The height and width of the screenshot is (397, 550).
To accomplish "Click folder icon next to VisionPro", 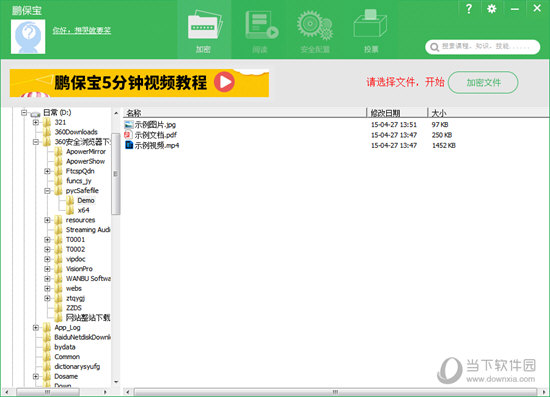I will [x=58, y=269].
